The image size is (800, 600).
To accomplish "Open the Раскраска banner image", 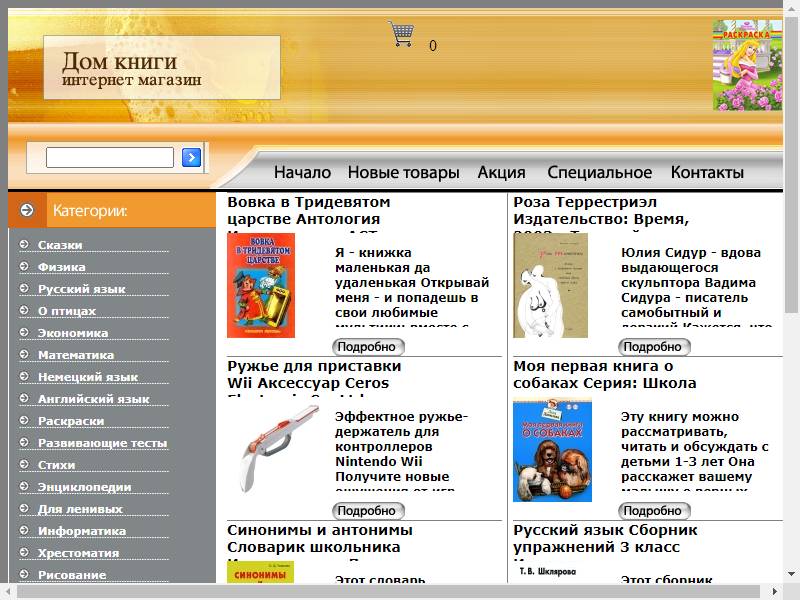I will click(x=747, y=65).
